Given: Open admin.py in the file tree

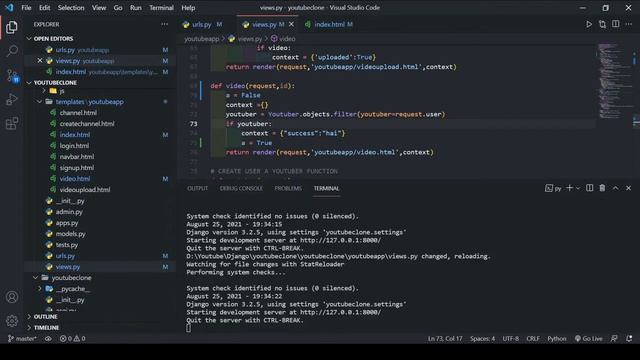Looking at the screenshot, I should (69, 212).
